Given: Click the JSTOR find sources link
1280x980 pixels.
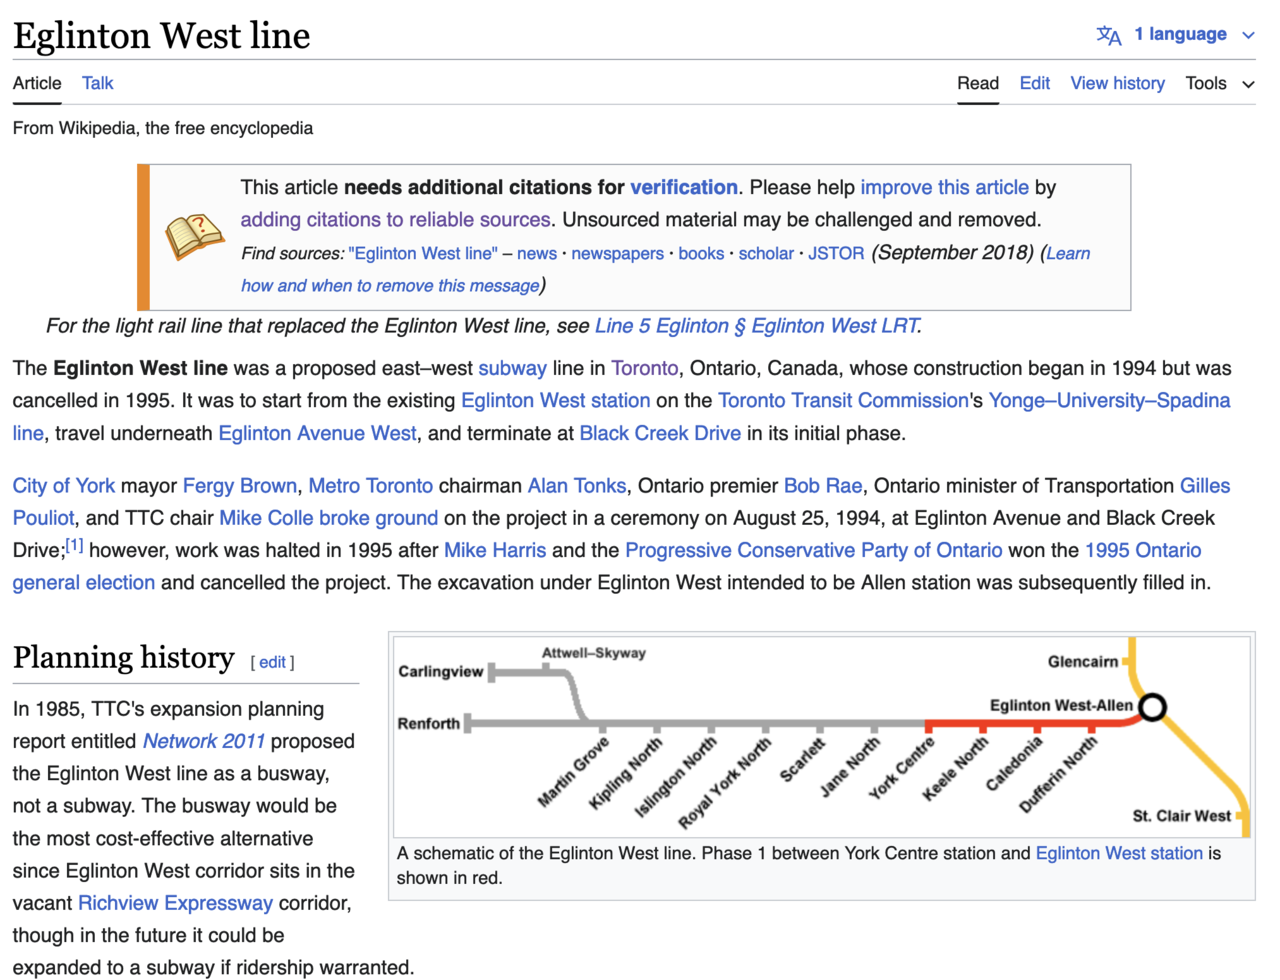Looking at the screenshot, I should tap(836, 253).
